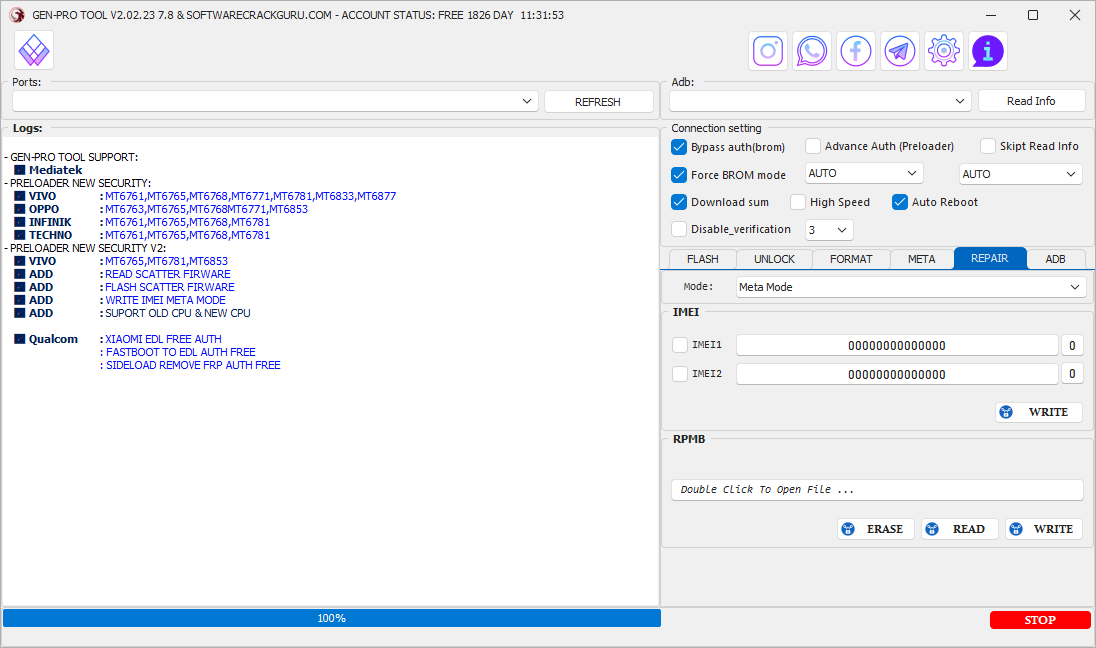The image size is (1096, 648).
Task: Click the purple info icon
Action: coord(988,50)
